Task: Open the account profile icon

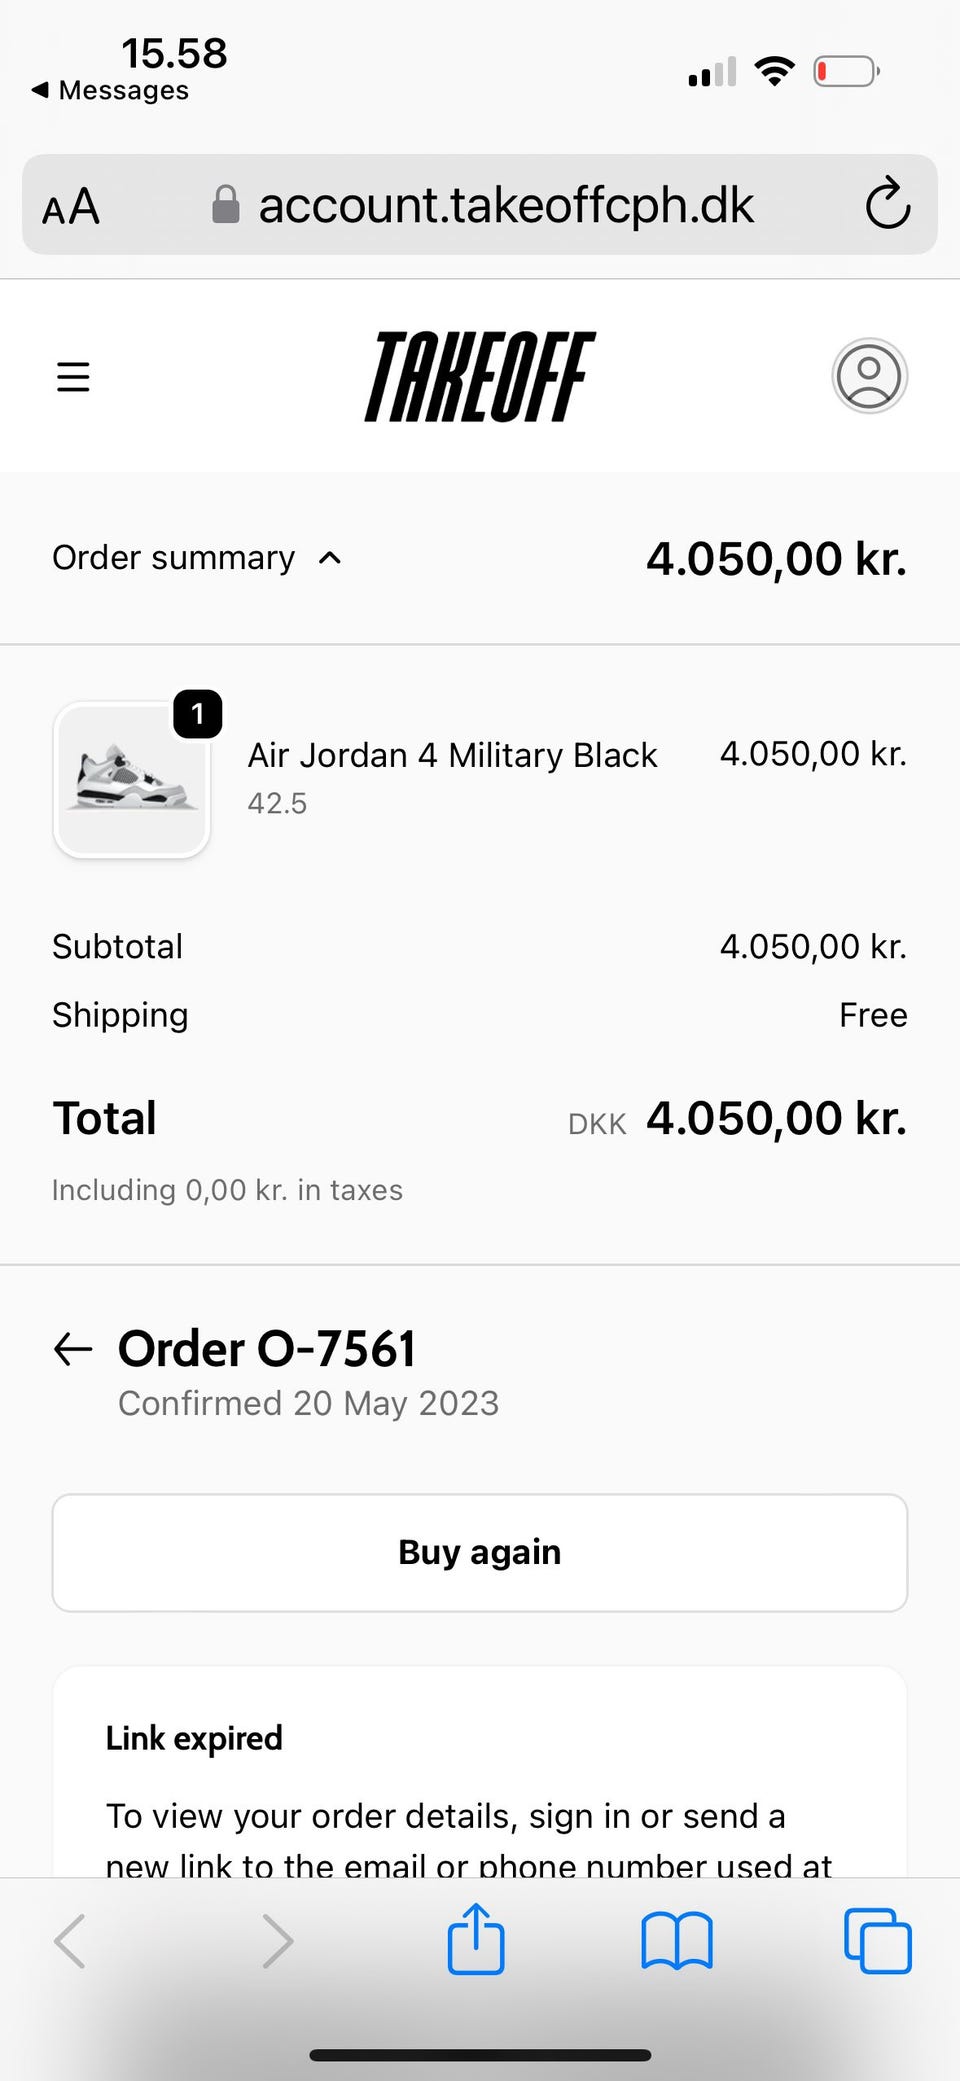Action: tap(869, 376)
